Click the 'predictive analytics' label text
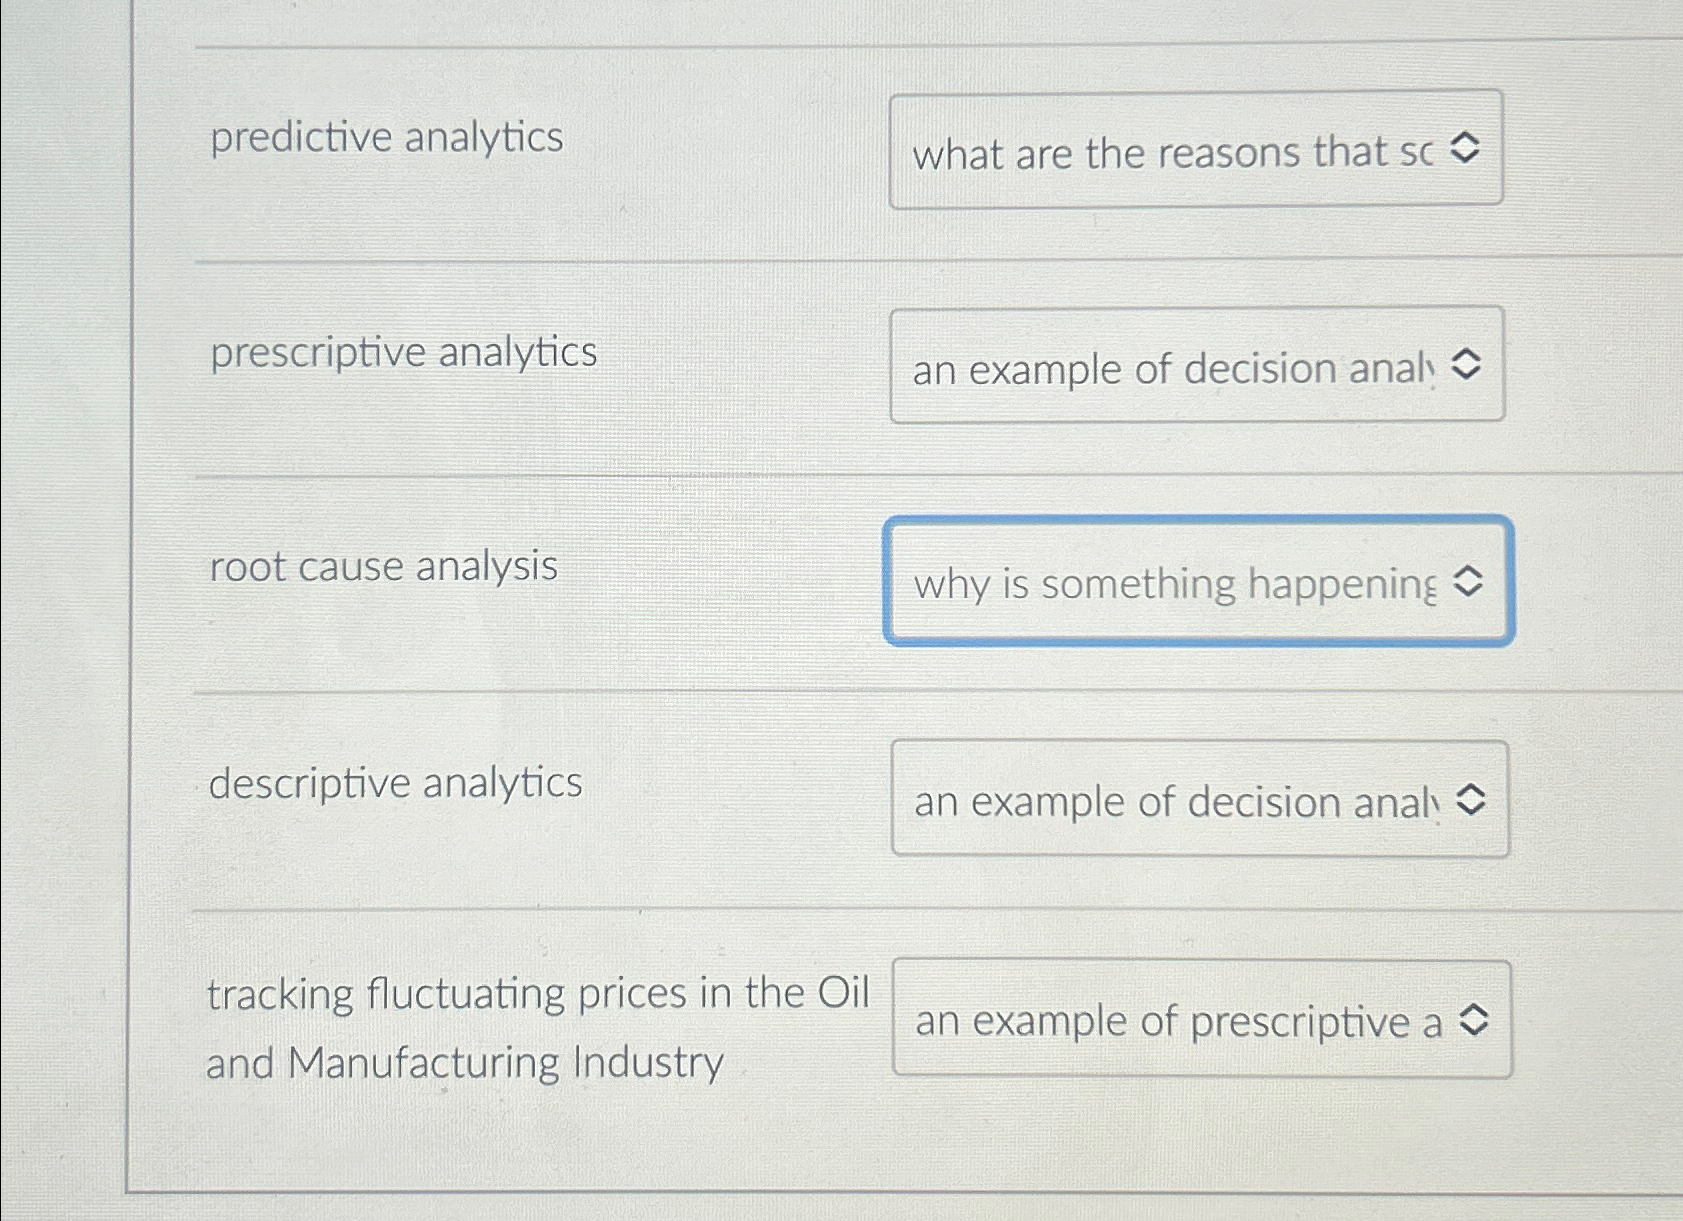The width and height of the screenshot is (1683, 1221). 388,139
